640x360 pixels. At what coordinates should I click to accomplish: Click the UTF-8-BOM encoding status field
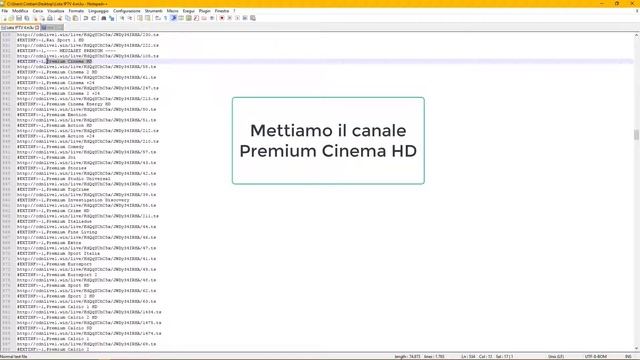pos(596,357)
